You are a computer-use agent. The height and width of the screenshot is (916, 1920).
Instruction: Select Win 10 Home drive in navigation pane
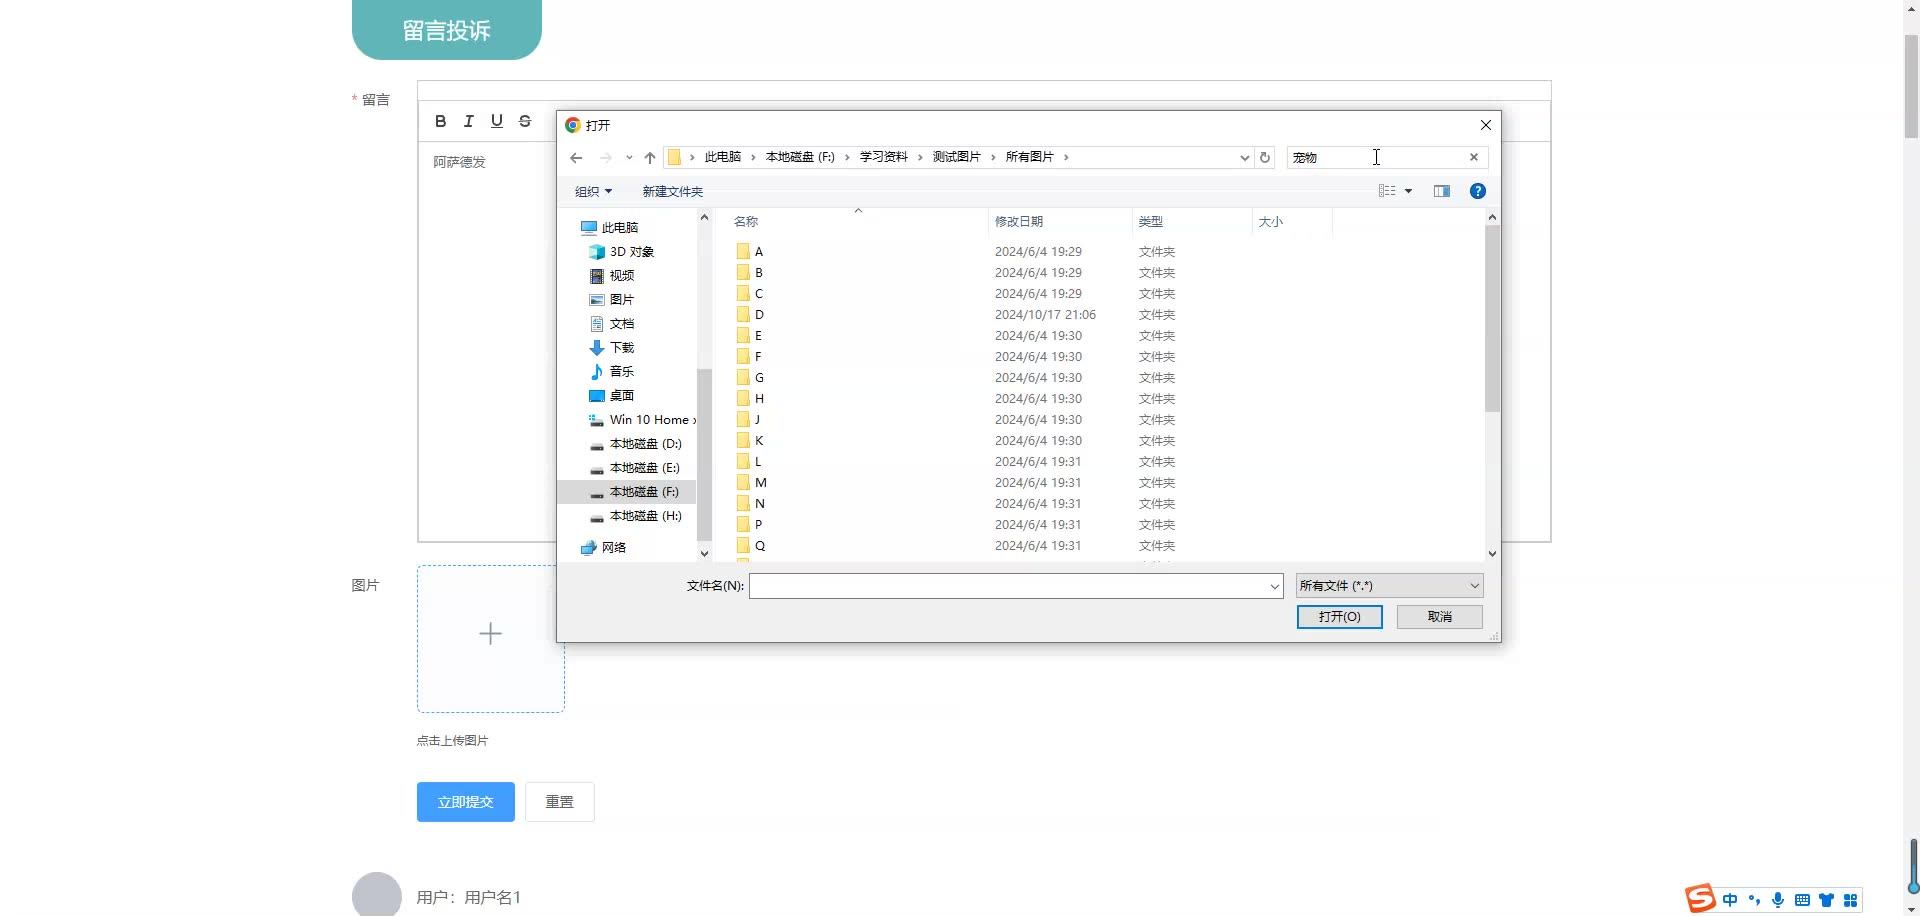tap(649, 420)
